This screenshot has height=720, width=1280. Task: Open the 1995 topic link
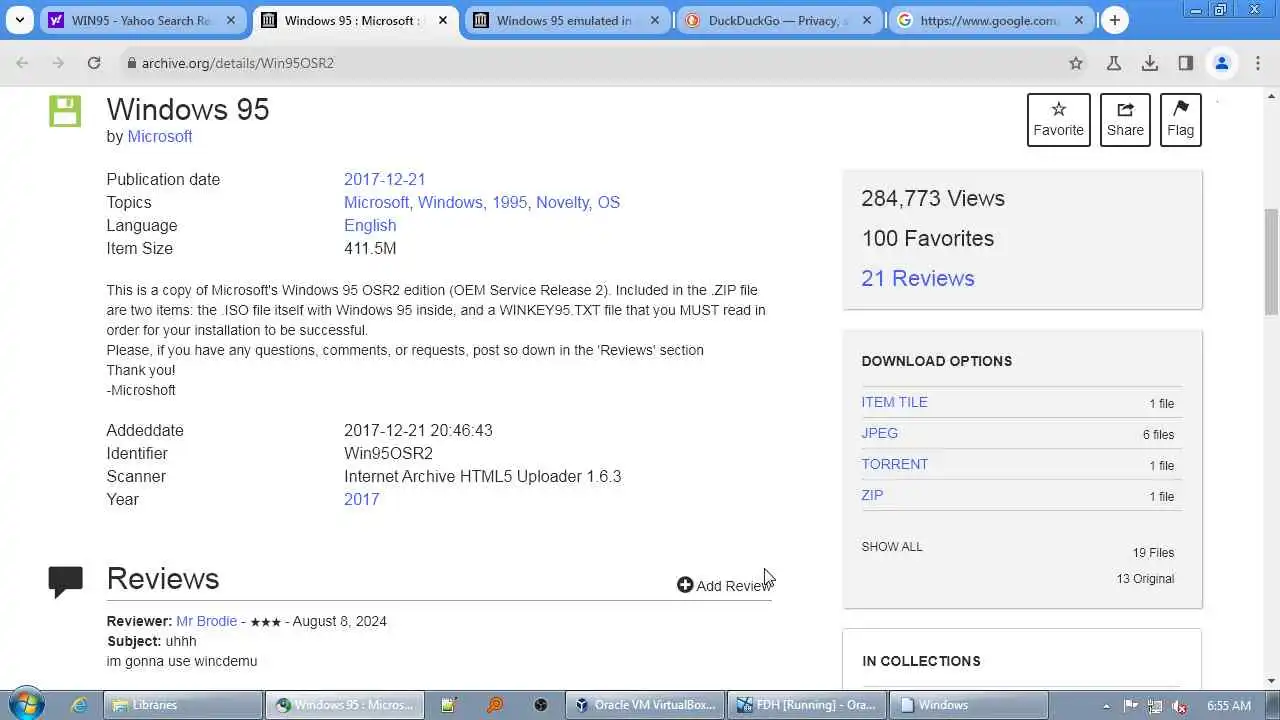[x=510, y=202]
